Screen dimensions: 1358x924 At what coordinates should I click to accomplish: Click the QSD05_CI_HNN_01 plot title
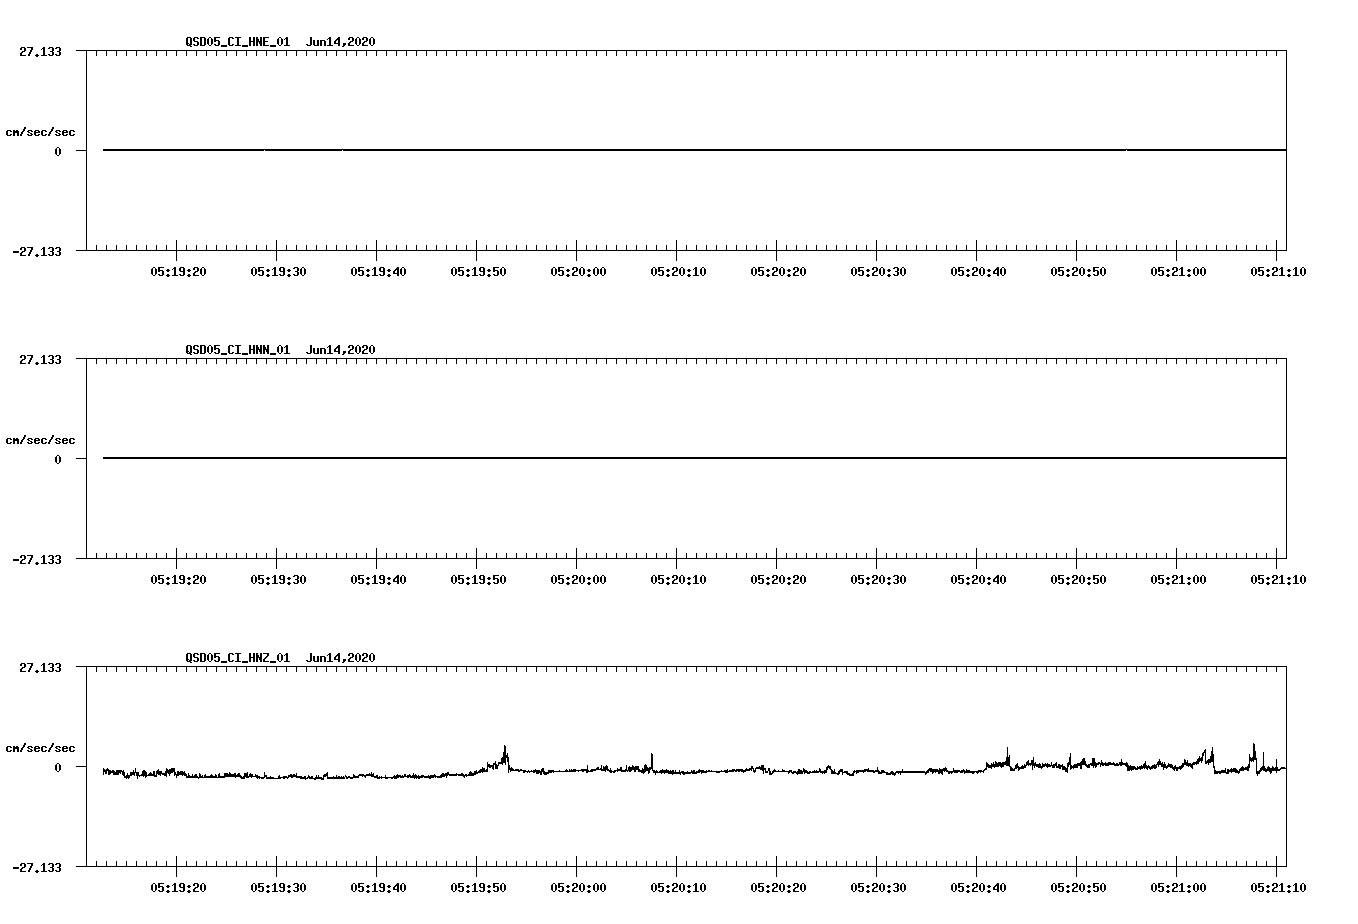pyautogui.click(x=237, y=350)
